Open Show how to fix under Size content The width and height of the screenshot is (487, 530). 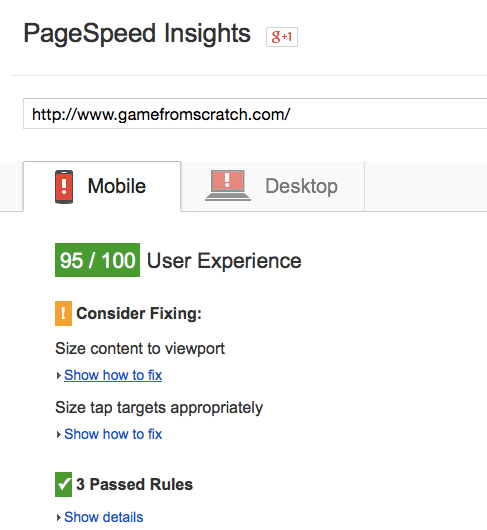pos(113,375)
